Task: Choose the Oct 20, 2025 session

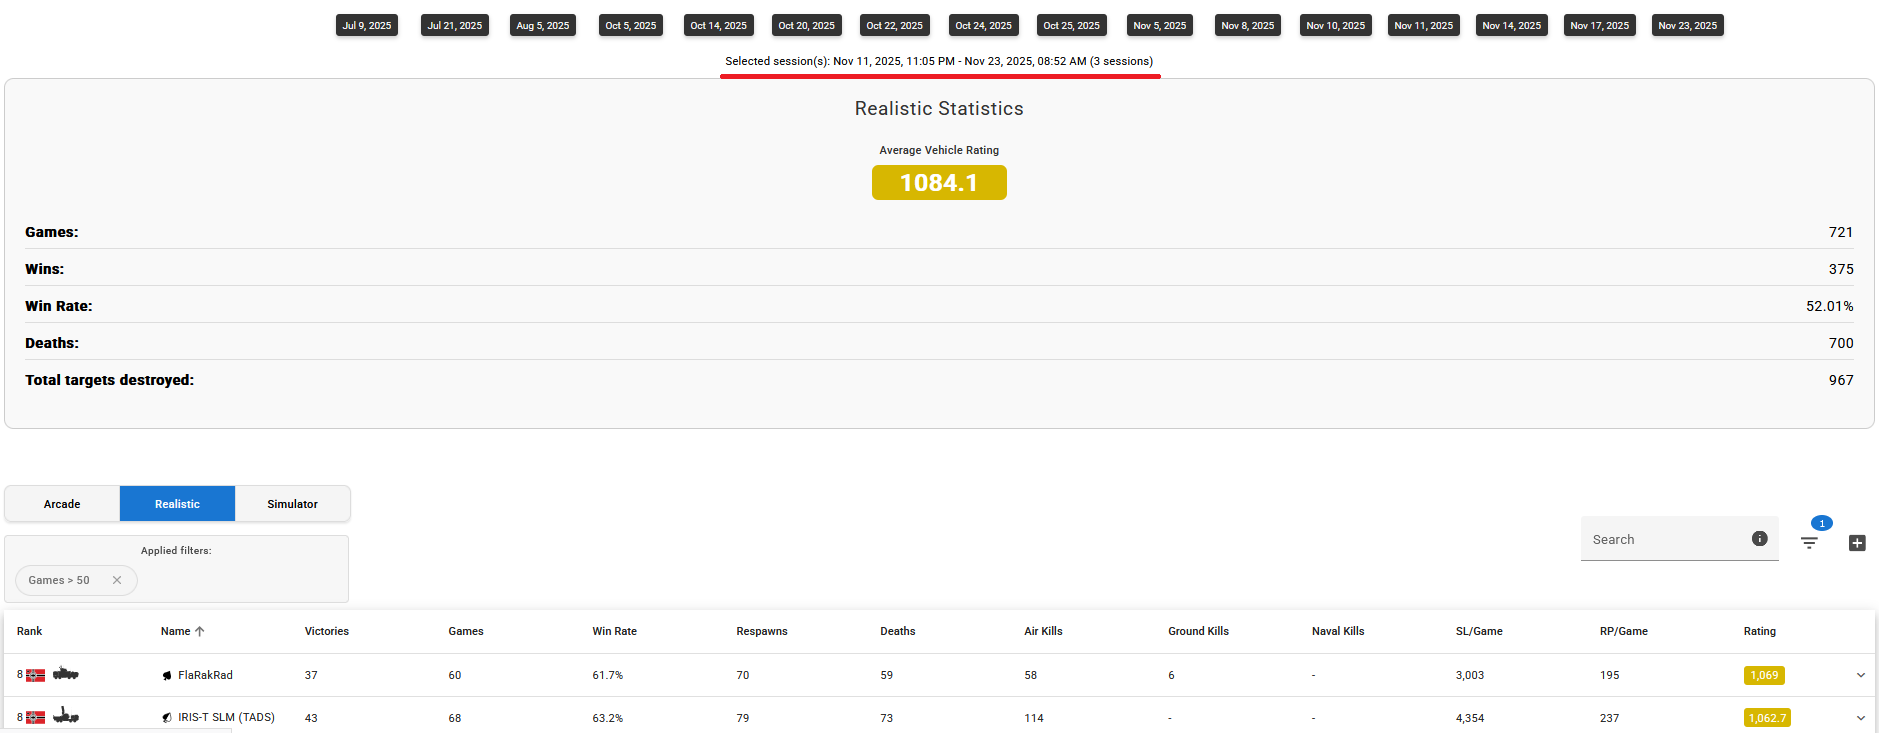Action: pyautogui.click(x=807, y=25)
